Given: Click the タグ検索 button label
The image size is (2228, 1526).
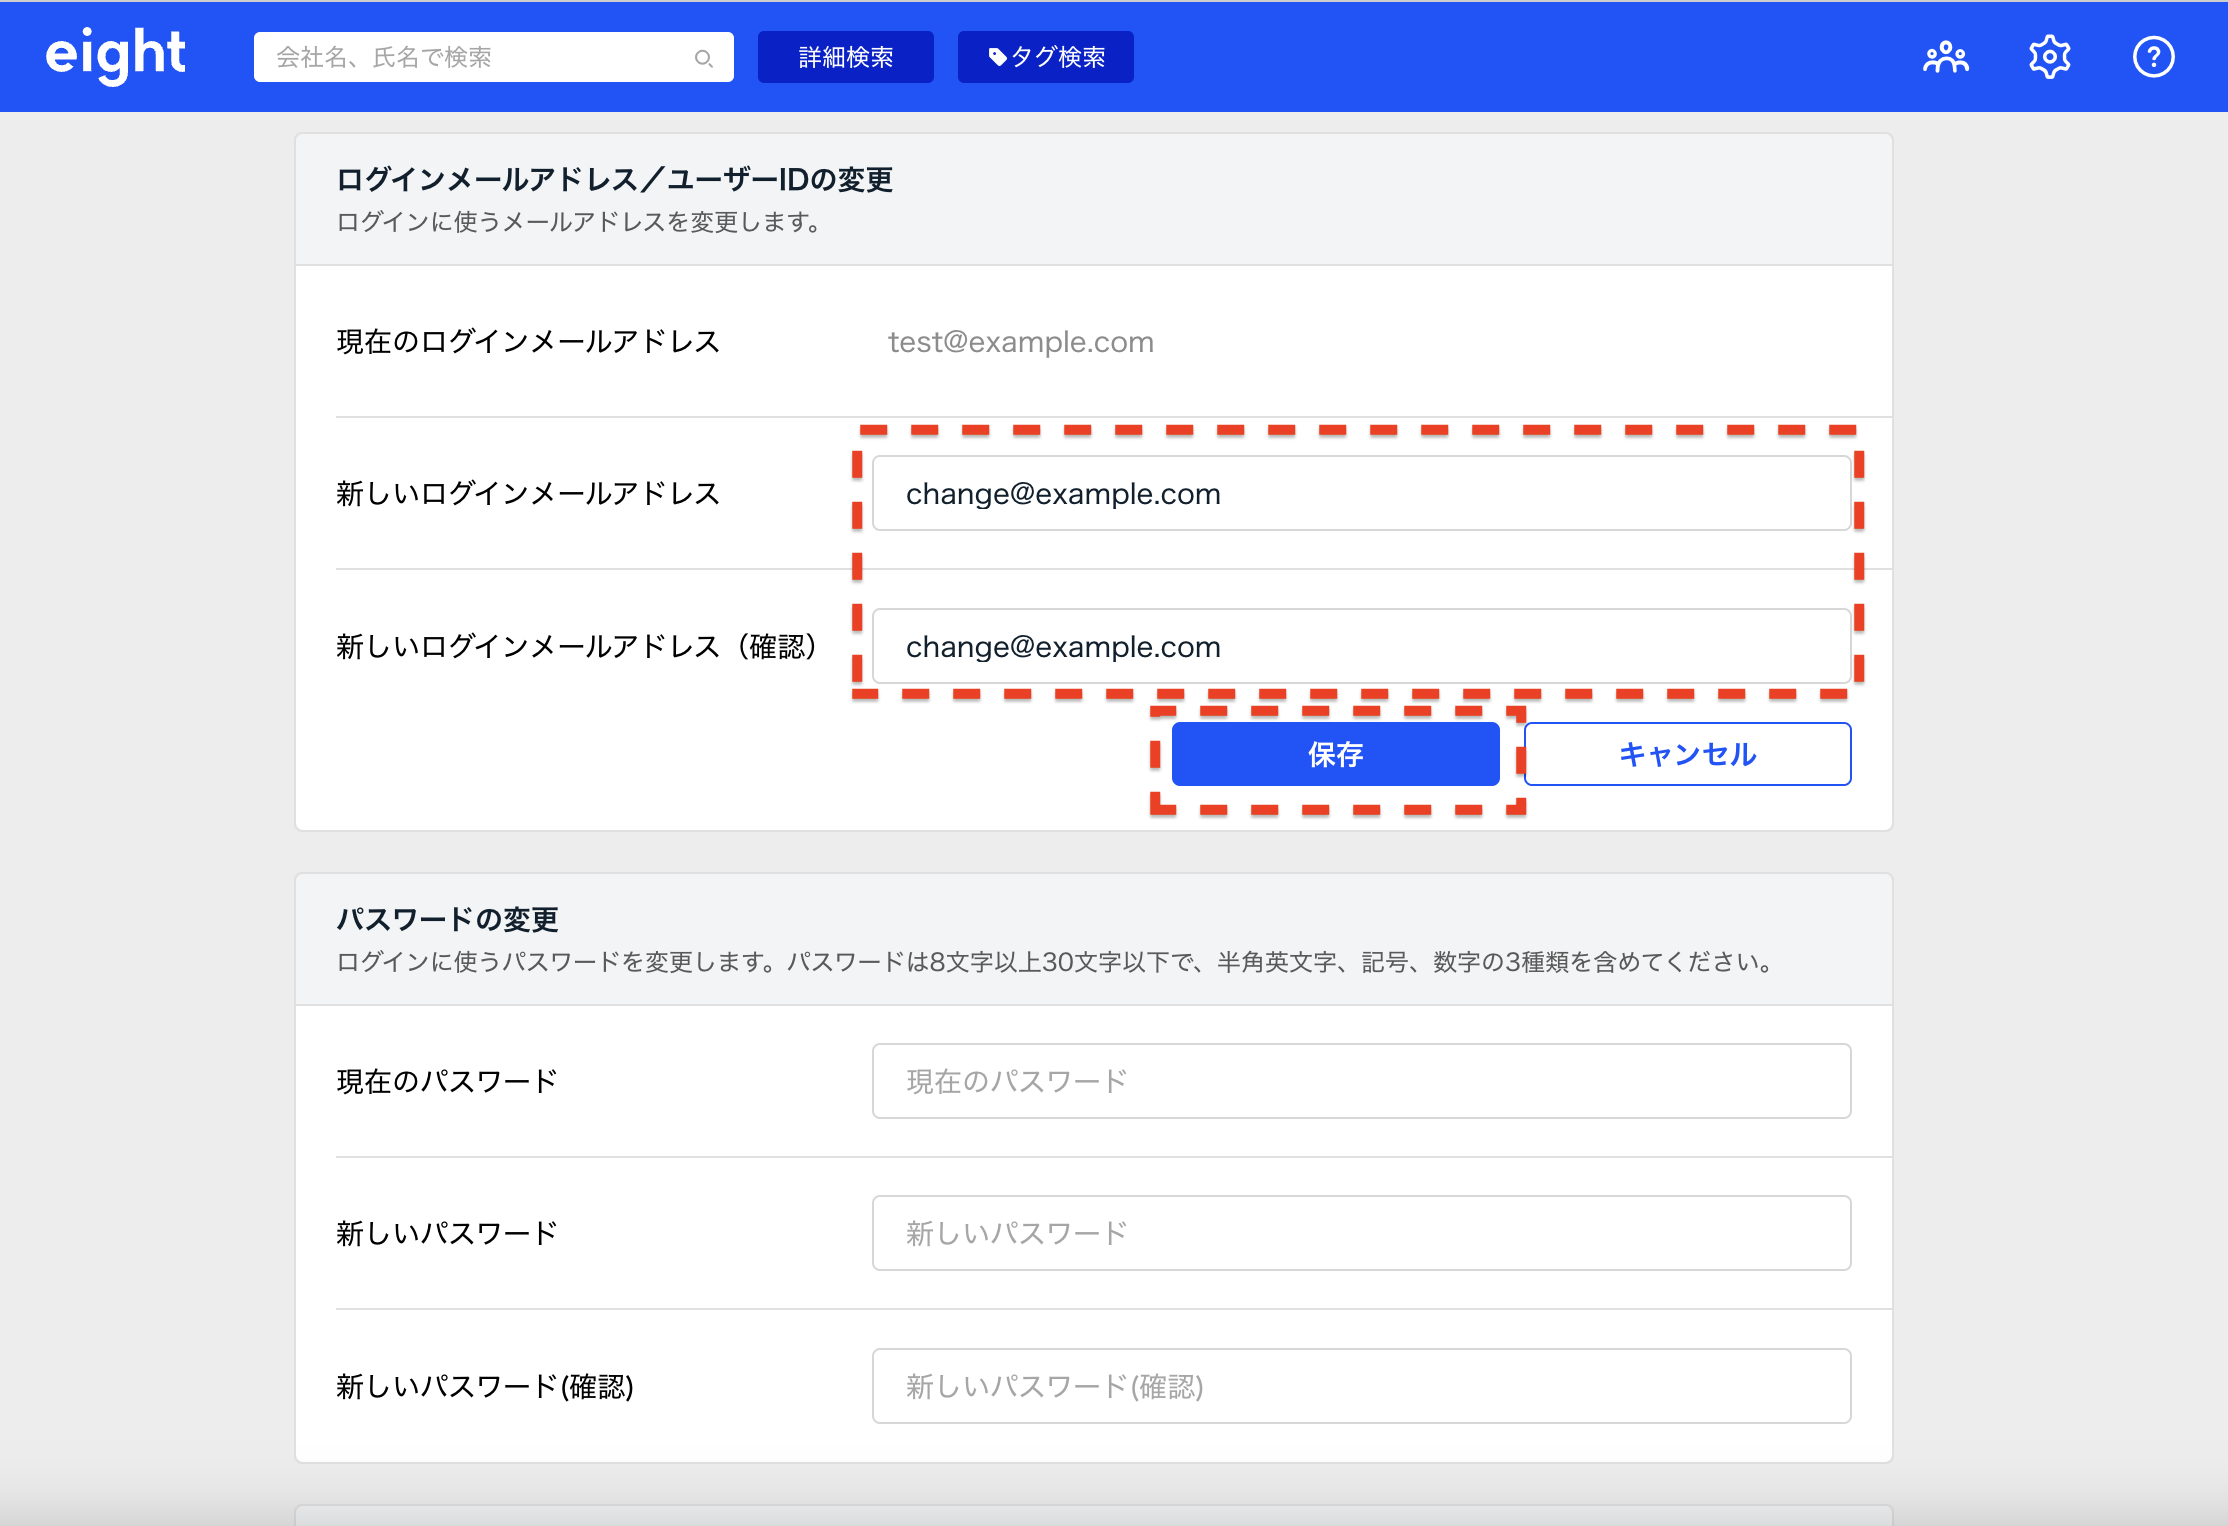Looking at the screenshot, I should [x=1058, y=57].
